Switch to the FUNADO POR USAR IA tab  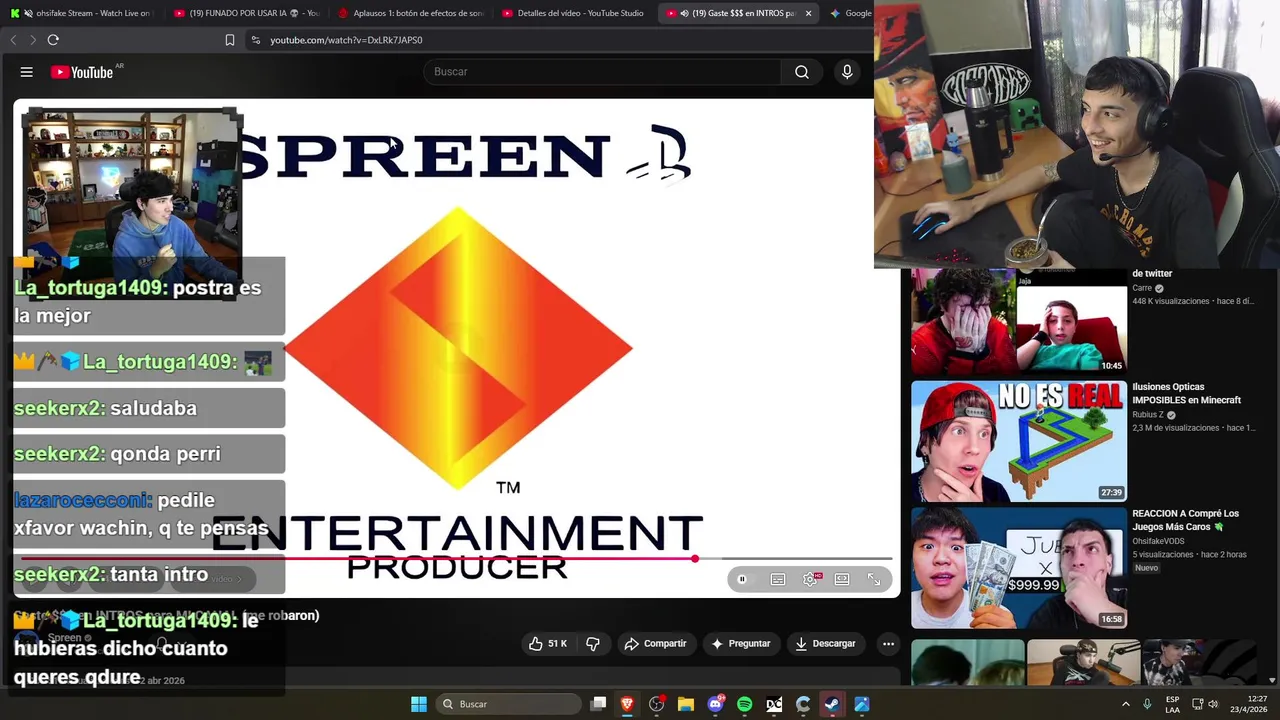[245, 13]
